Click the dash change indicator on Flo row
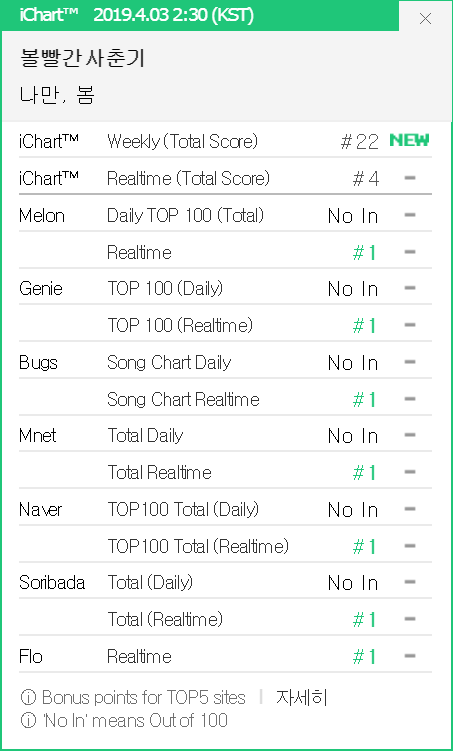This screenshot has width=453, height=752. pos(410,656)
